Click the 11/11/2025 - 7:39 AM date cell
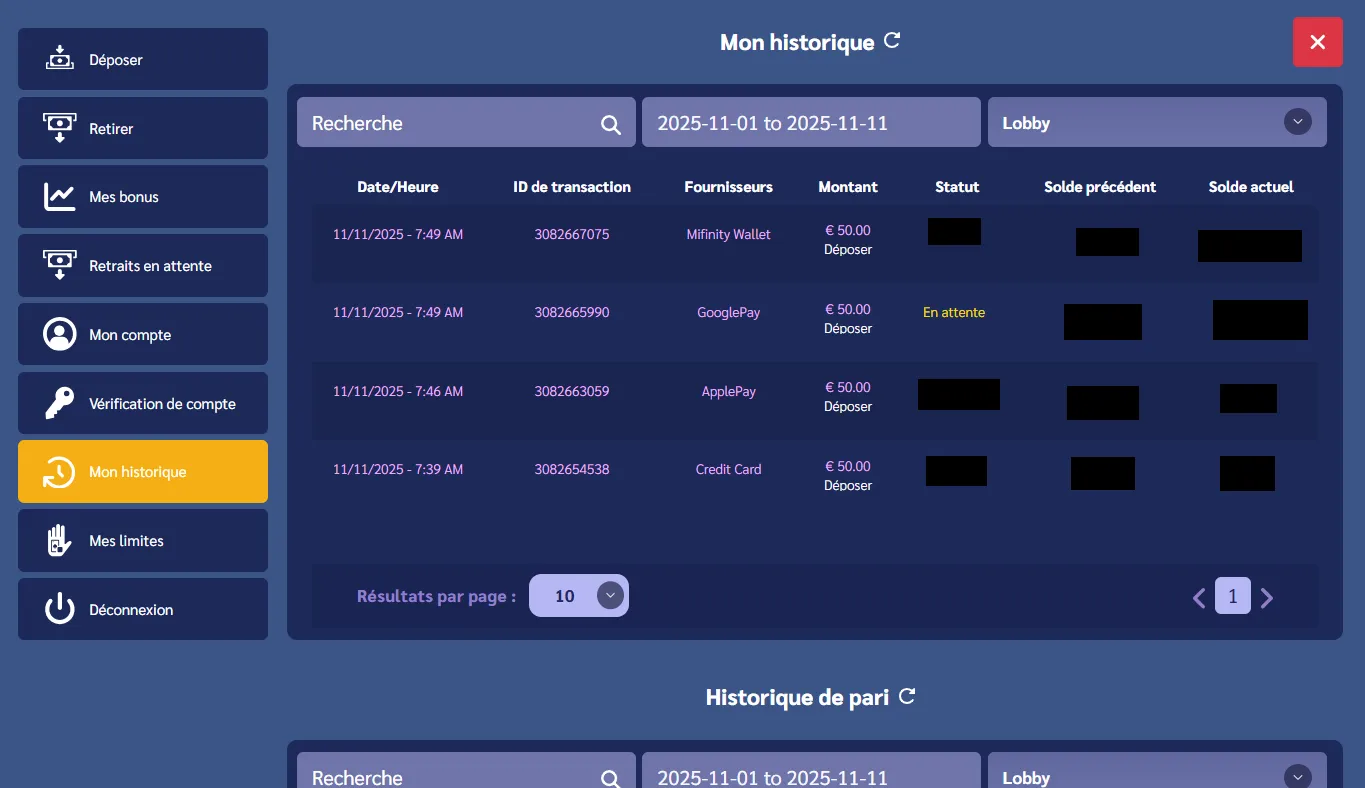The height and width of the screenshot is (788, 1365). [x=398, y=469]
